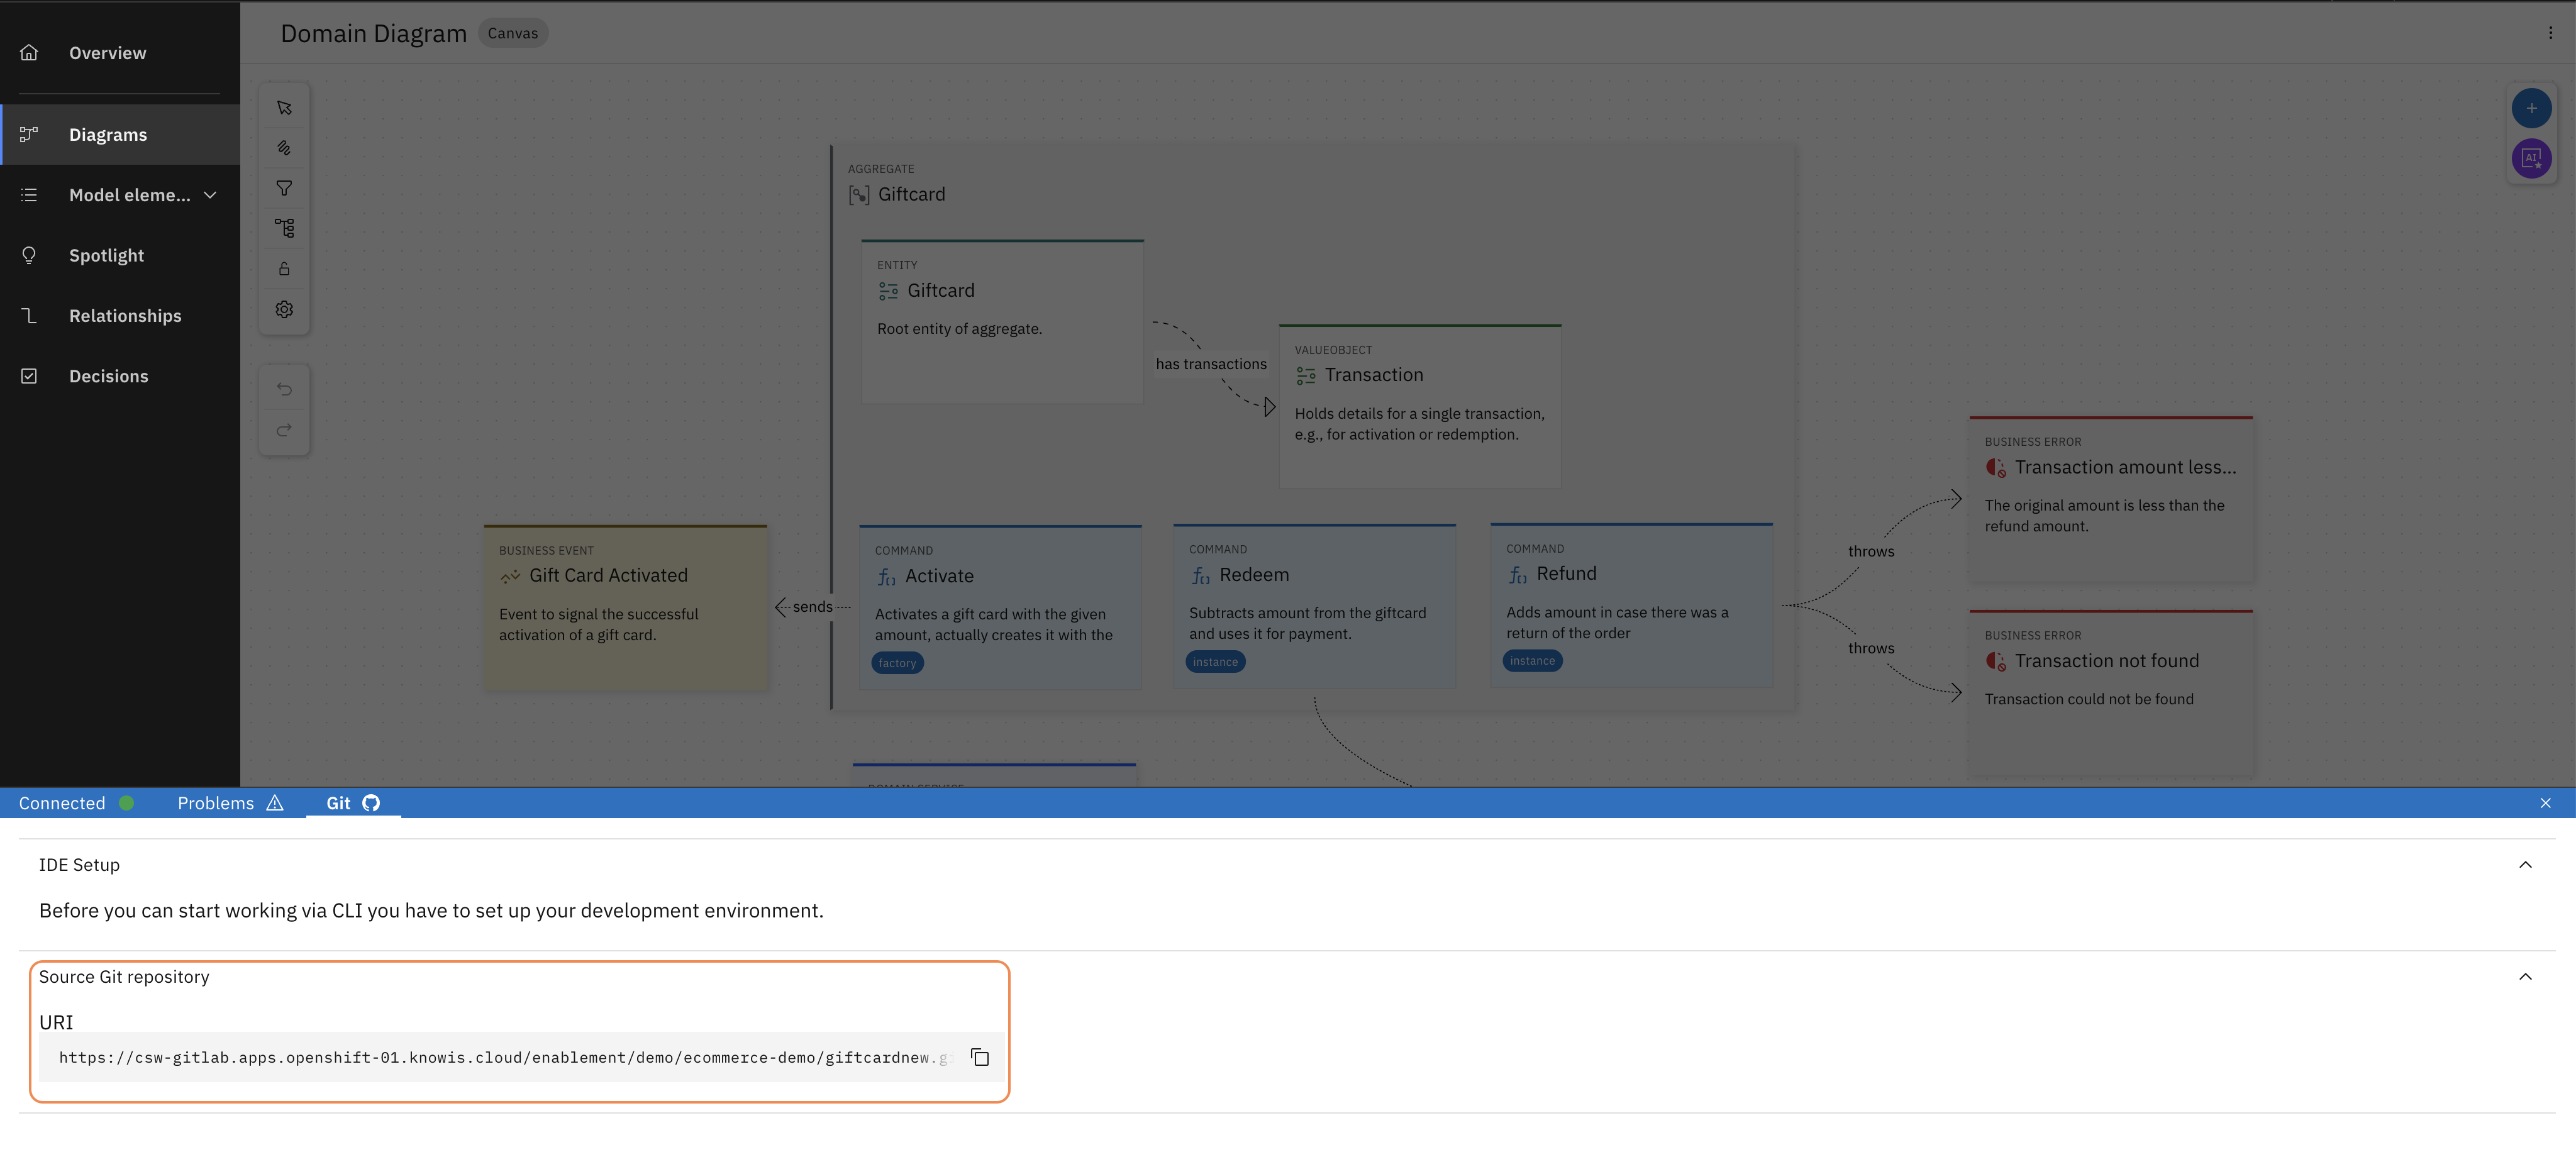Image resolution: width=2576 pixels, height=1157 pixels.
Task: Select the Git tab
Action: (352, 803)
